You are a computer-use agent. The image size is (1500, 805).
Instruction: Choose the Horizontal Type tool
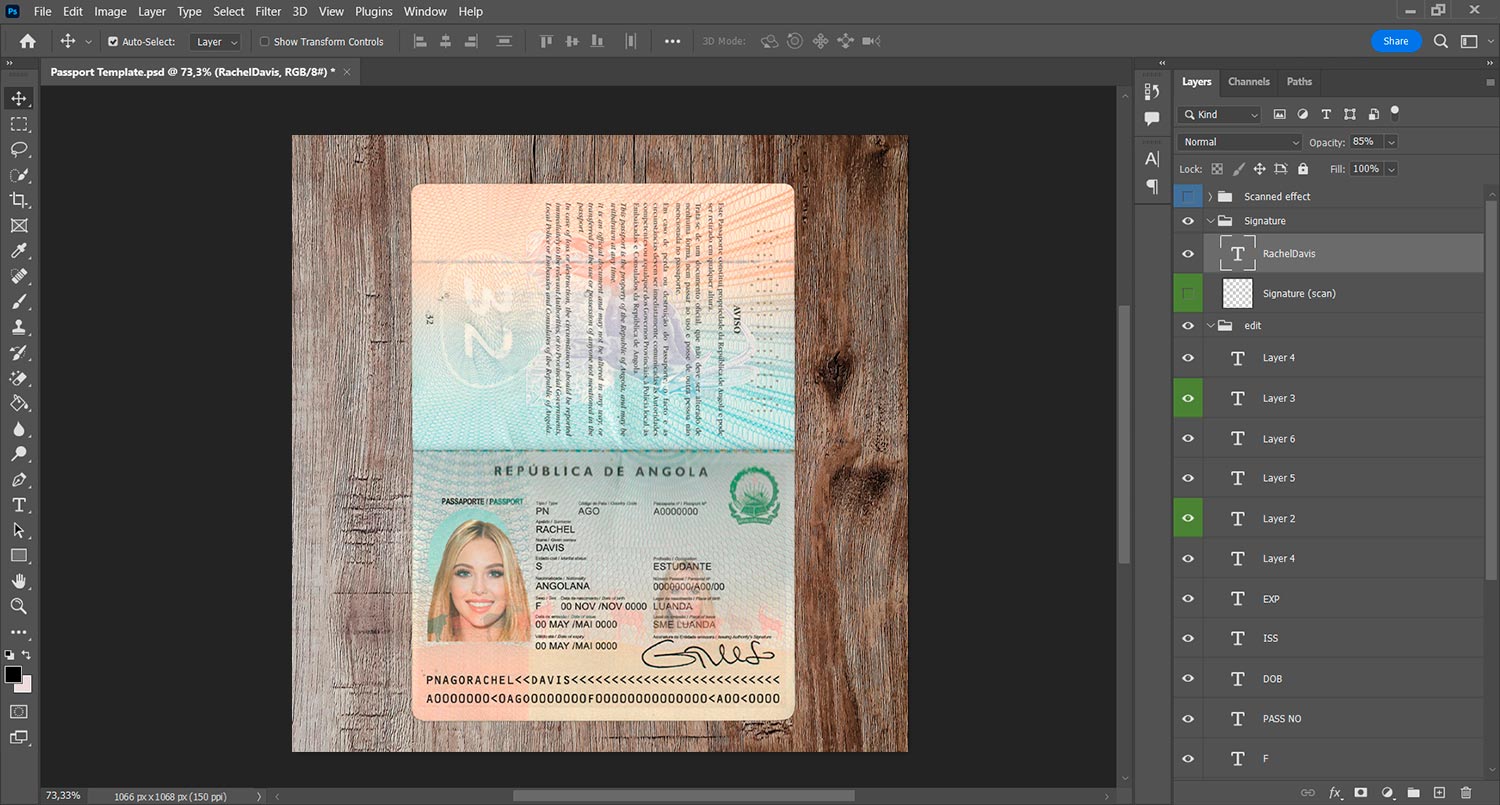pos(18,505)
